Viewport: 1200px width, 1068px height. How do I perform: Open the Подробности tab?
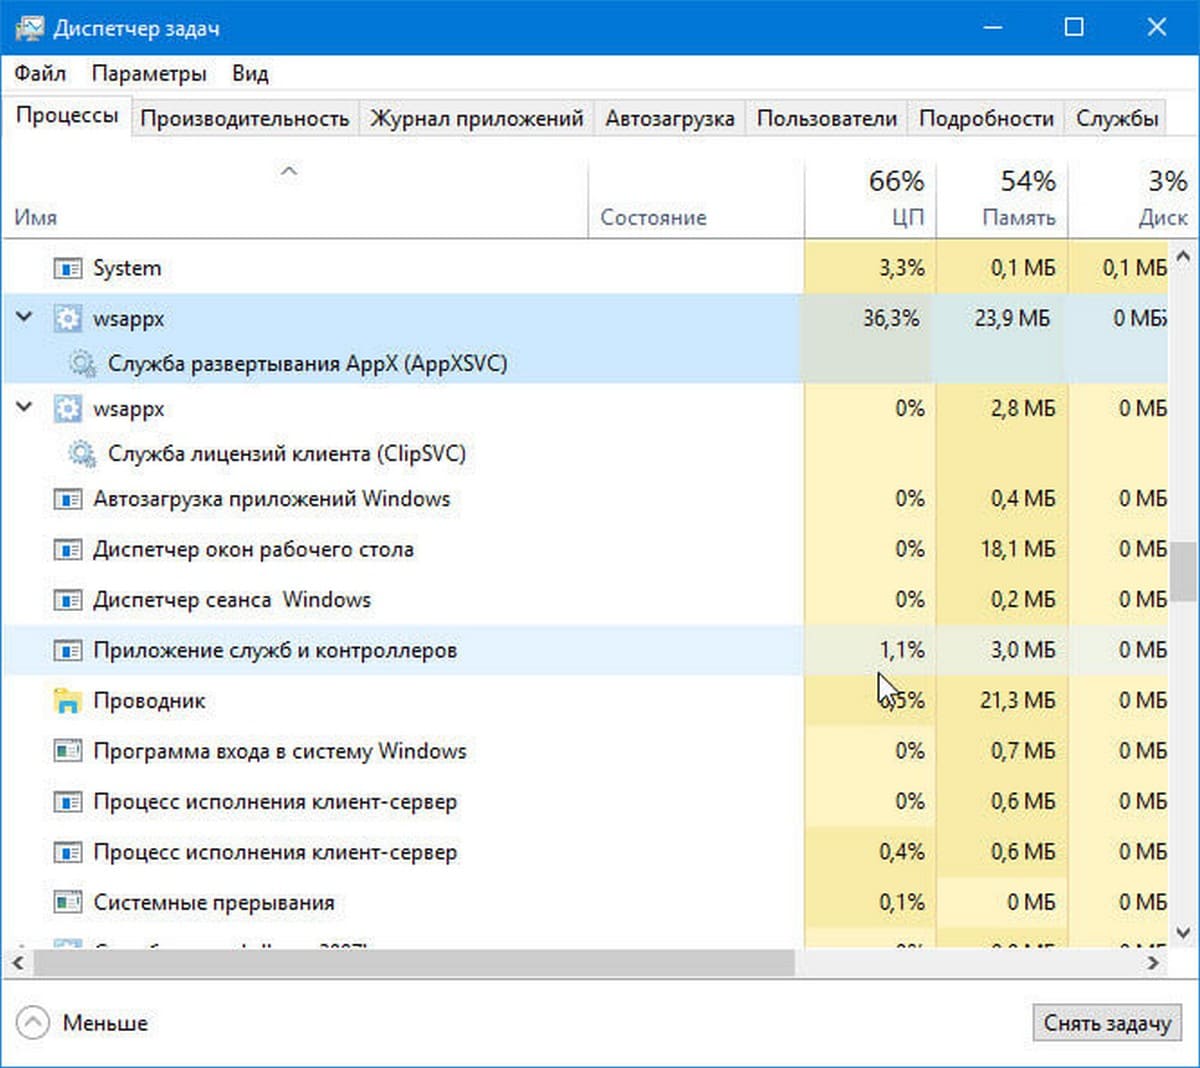986,118
